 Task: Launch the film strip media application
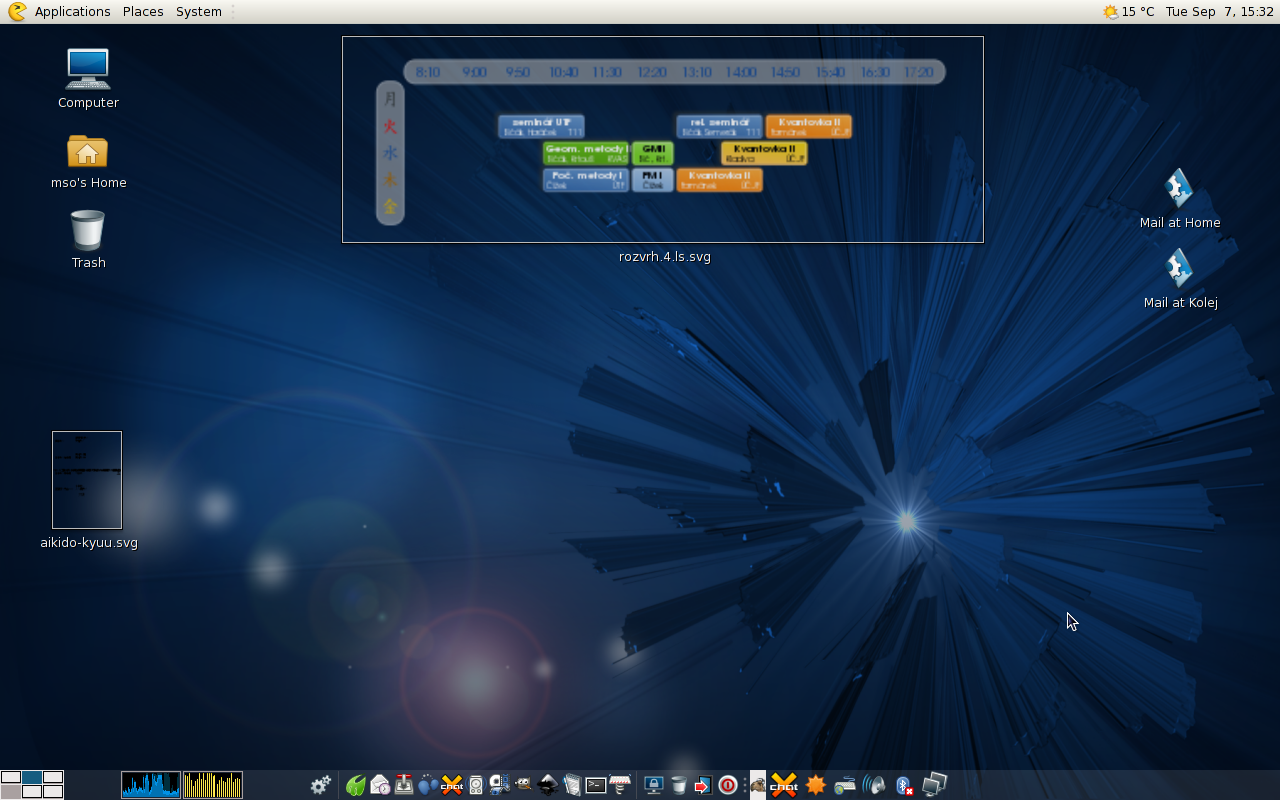pyautogui.click(x=499, y=785)
